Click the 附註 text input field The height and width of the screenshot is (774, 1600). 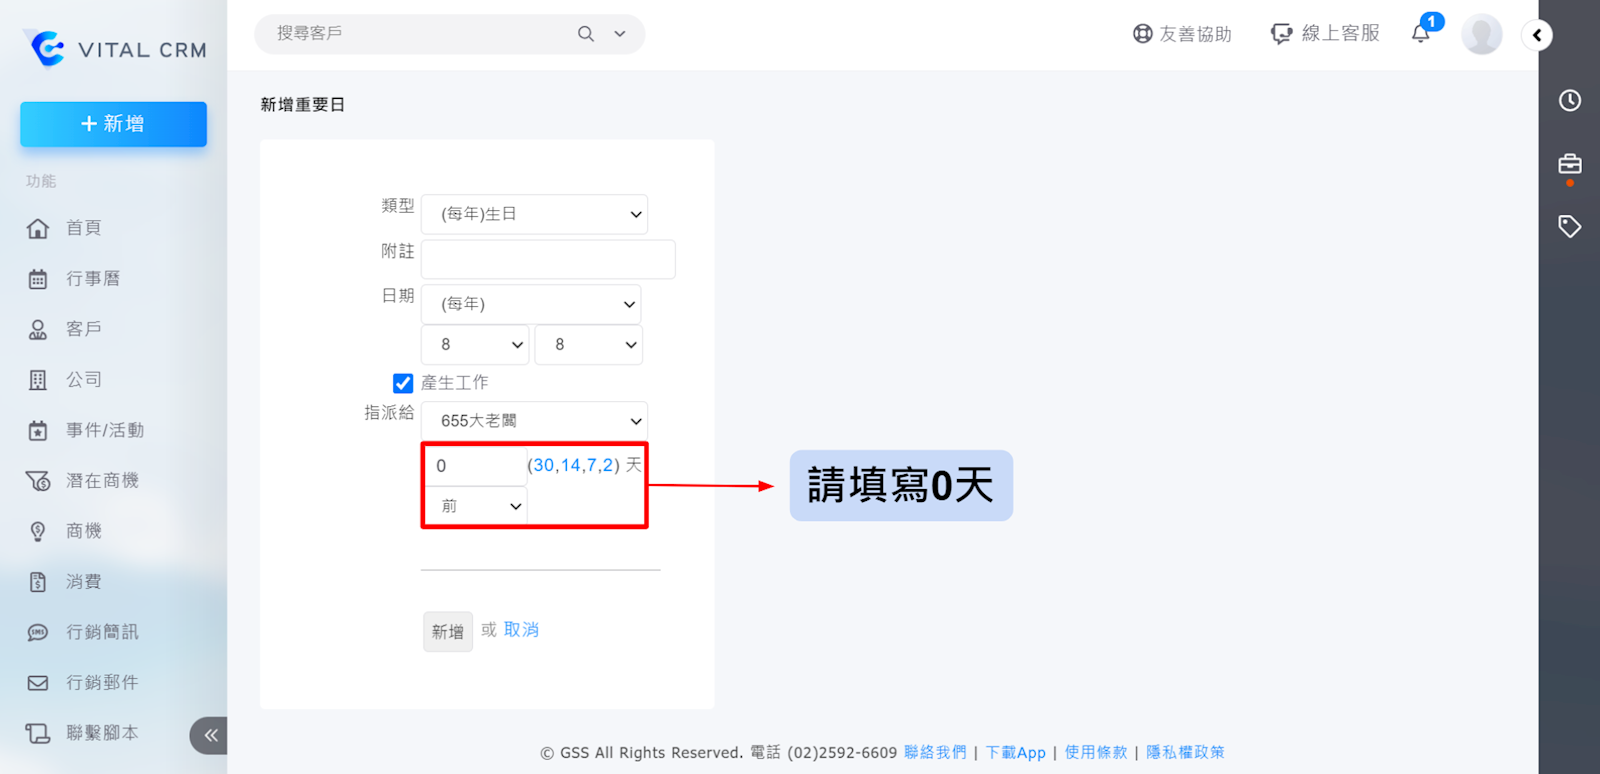[548, 259]
